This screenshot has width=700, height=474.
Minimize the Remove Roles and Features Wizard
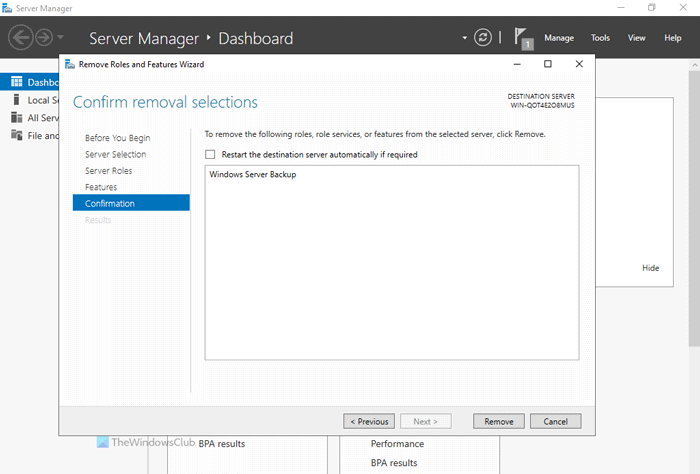point(517,64)
